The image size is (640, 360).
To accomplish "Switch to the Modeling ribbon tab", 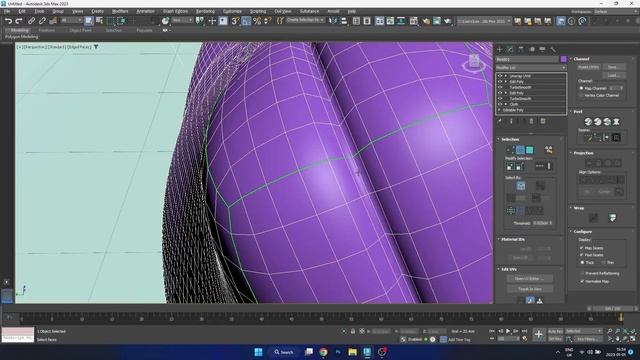I will (20, 30).
